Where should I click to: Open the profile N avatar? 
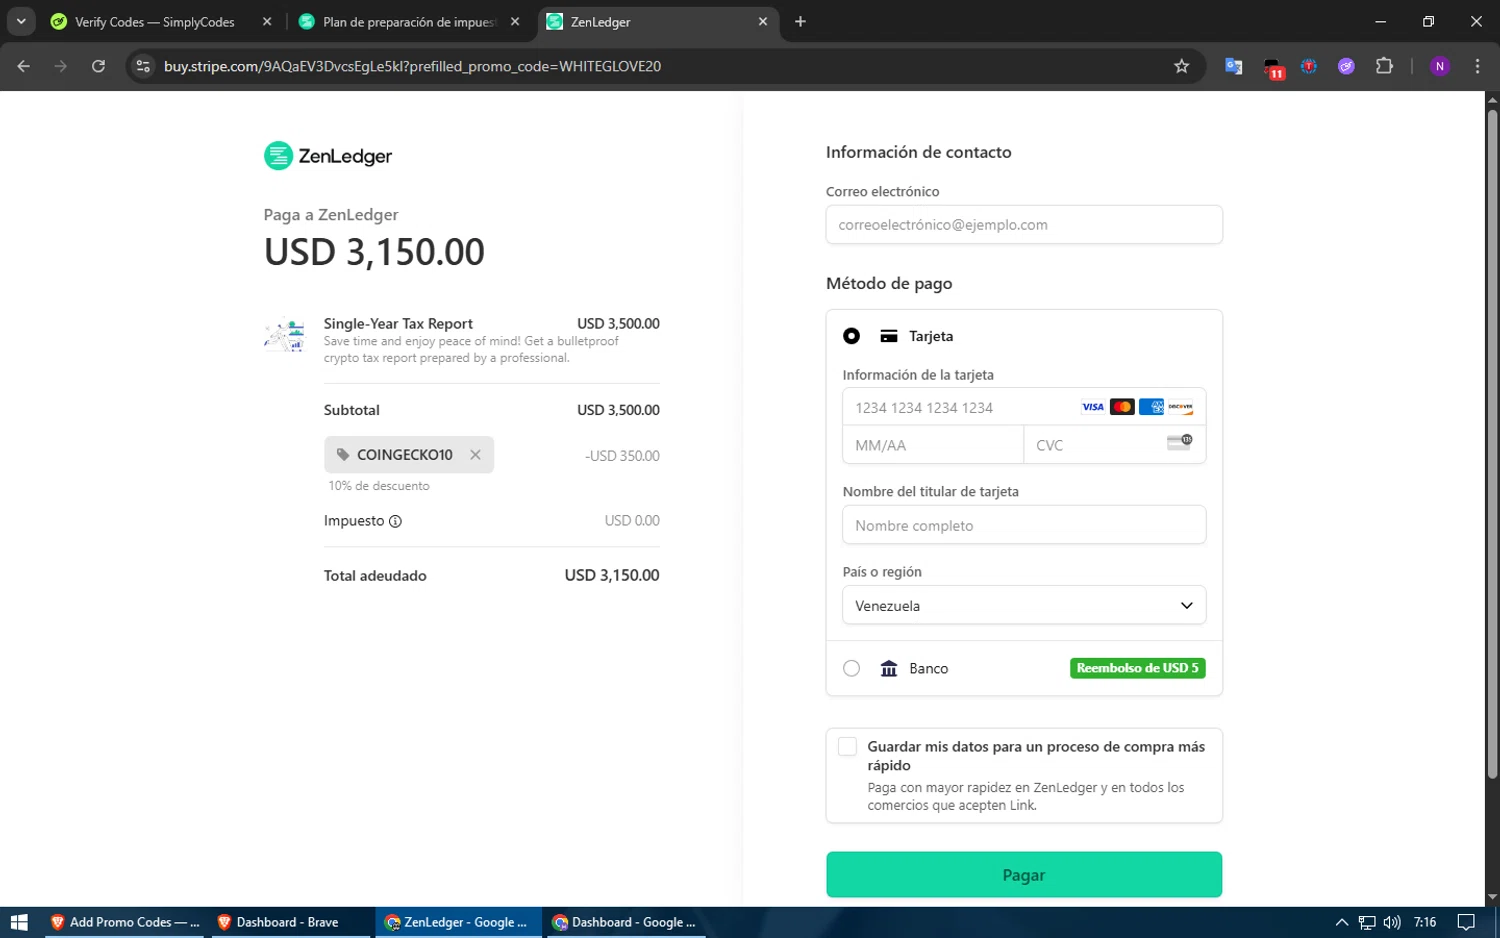point(1440,66)
